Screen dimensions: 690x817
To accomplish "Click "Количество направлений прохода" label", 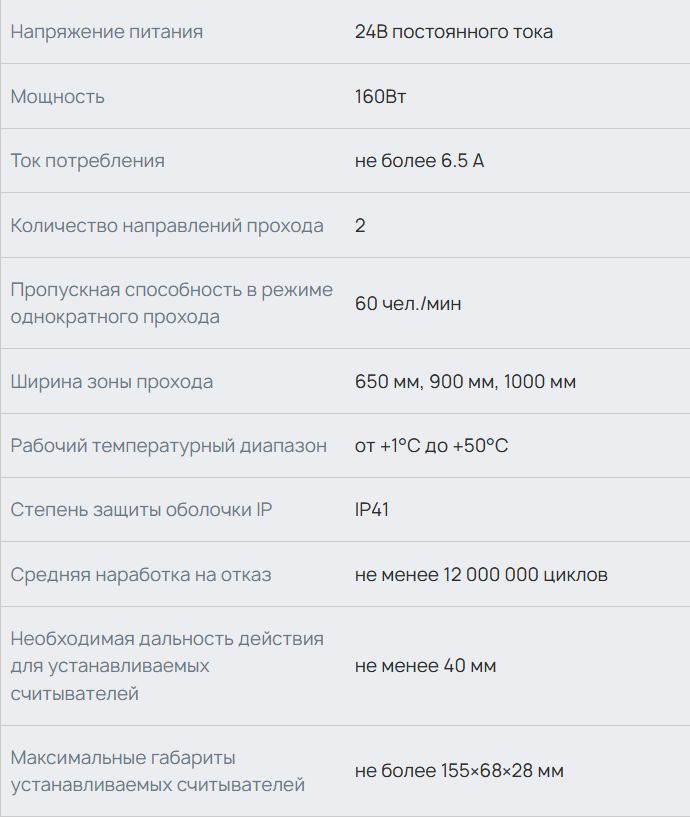I will coord(167,226).
